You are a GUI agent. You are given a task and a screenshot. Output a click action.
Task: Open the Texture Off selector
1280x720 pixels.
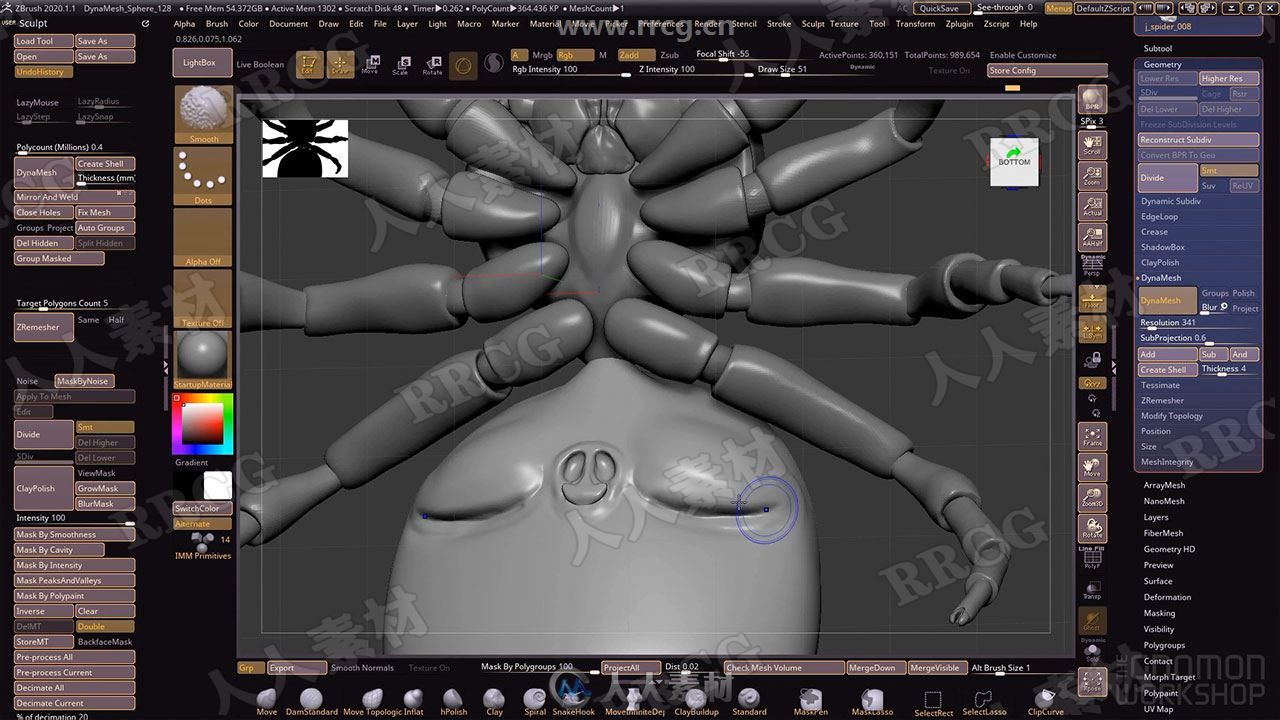pos(203,299)
